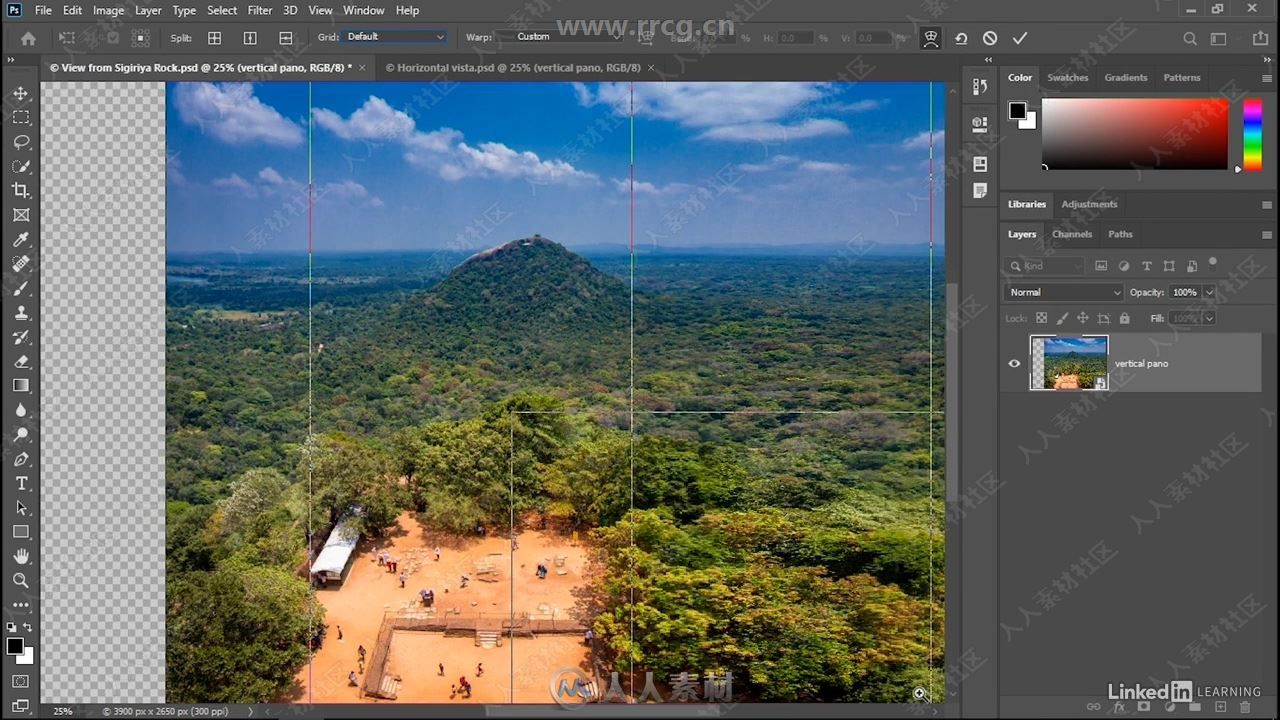
Task: Select the Rectangular Marquee tool
Action: pyautogui.click(x=20, y=117)
